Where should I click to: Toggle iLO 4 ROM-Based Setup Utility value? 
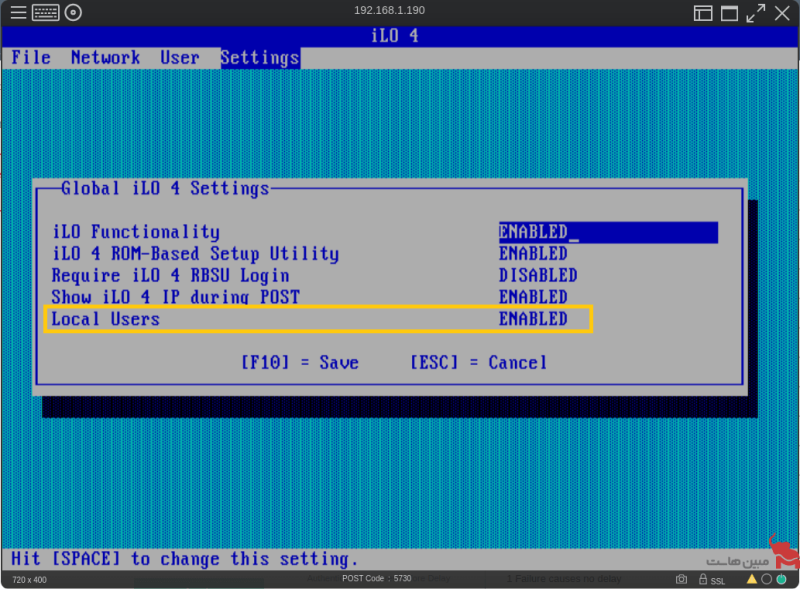[x=533, y=254]
